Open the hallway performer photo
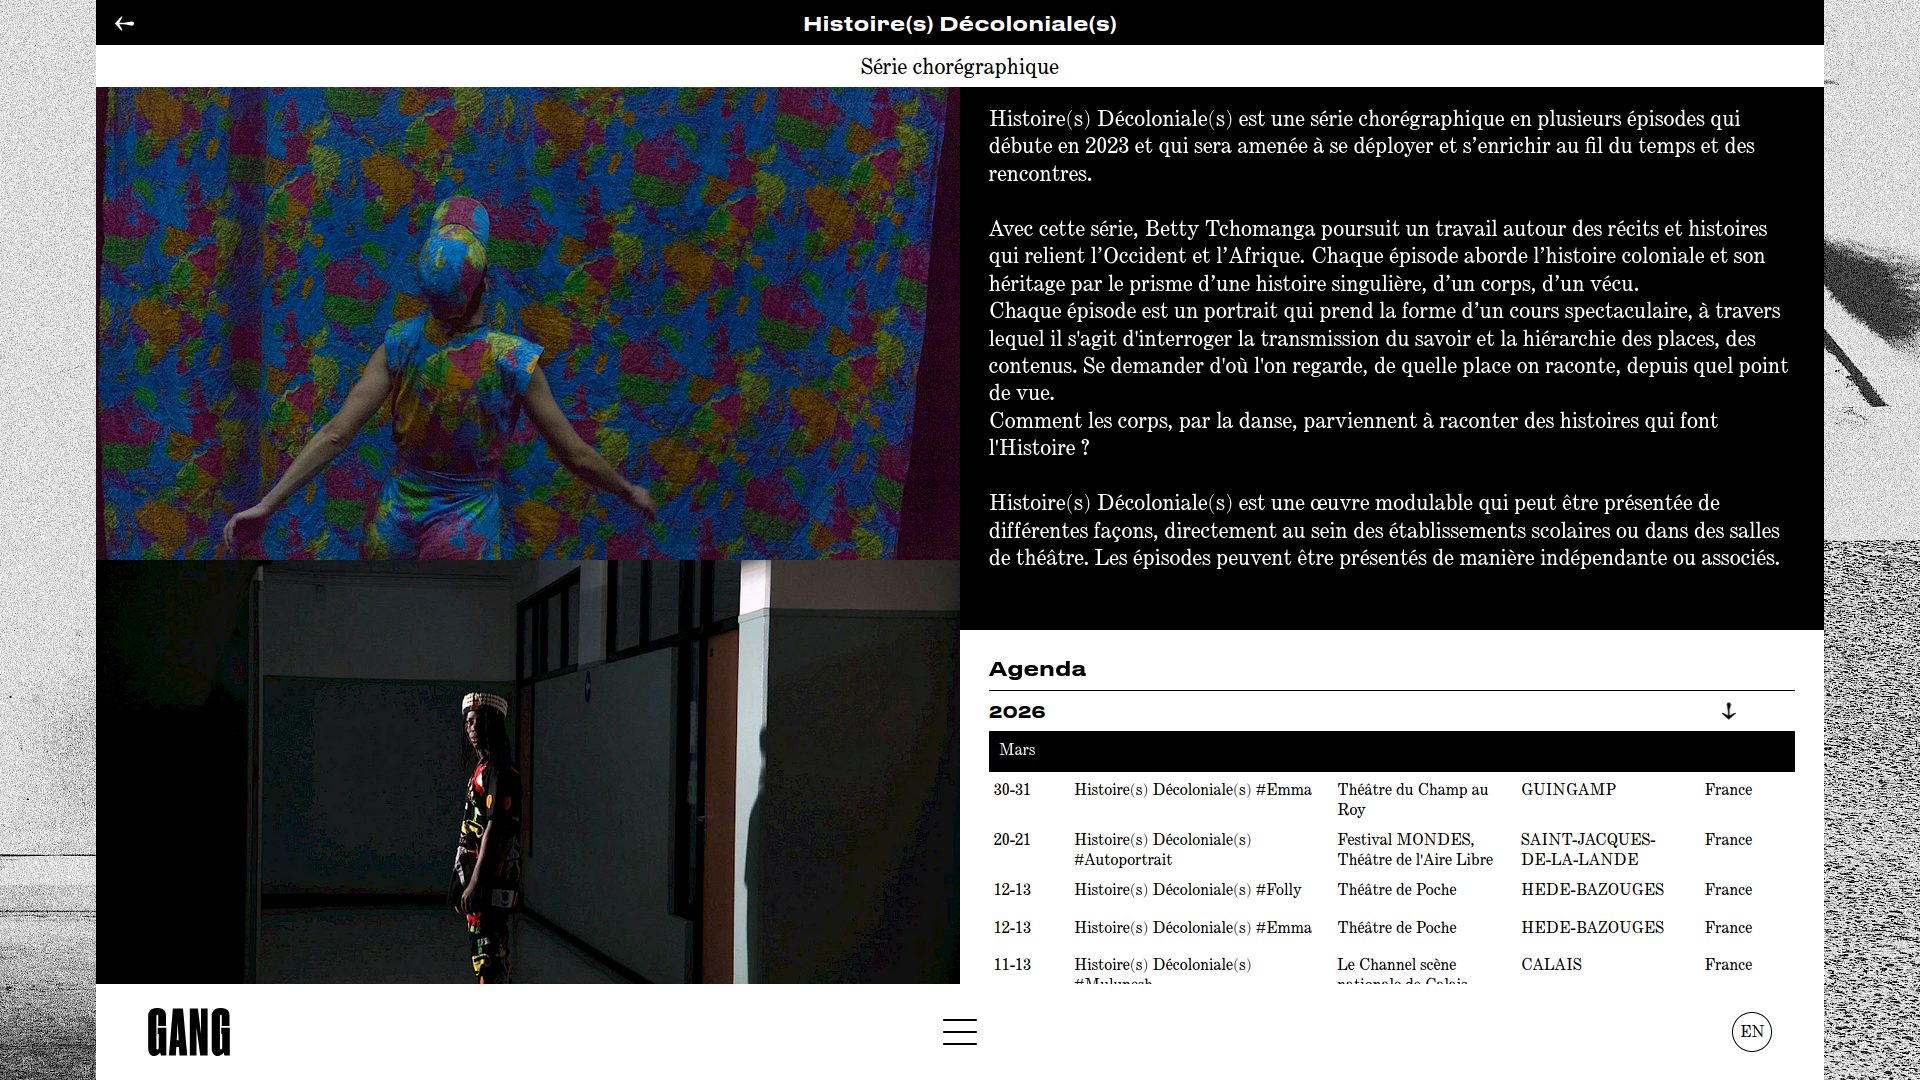 click(527, 771)
